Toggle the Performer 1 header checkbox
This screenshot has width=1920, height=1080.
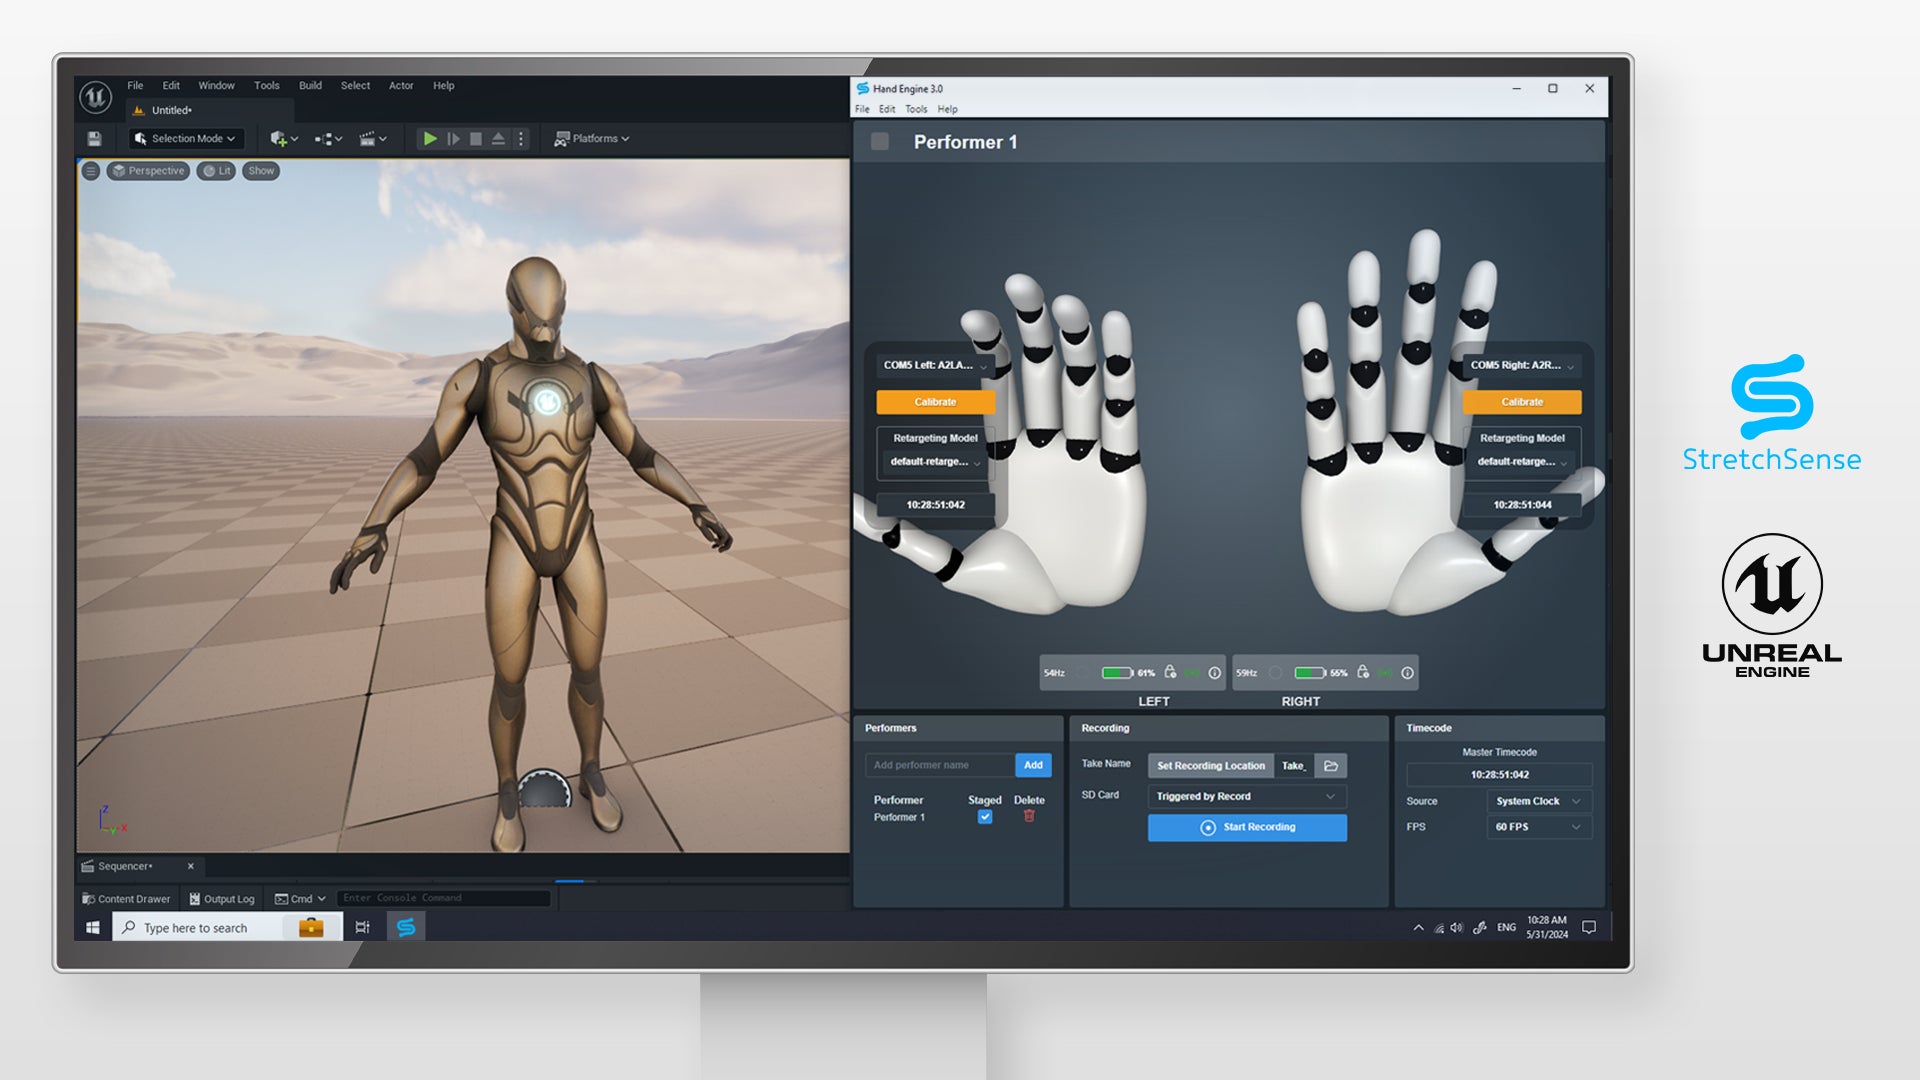pyautogui.click(x=880, y=142)
